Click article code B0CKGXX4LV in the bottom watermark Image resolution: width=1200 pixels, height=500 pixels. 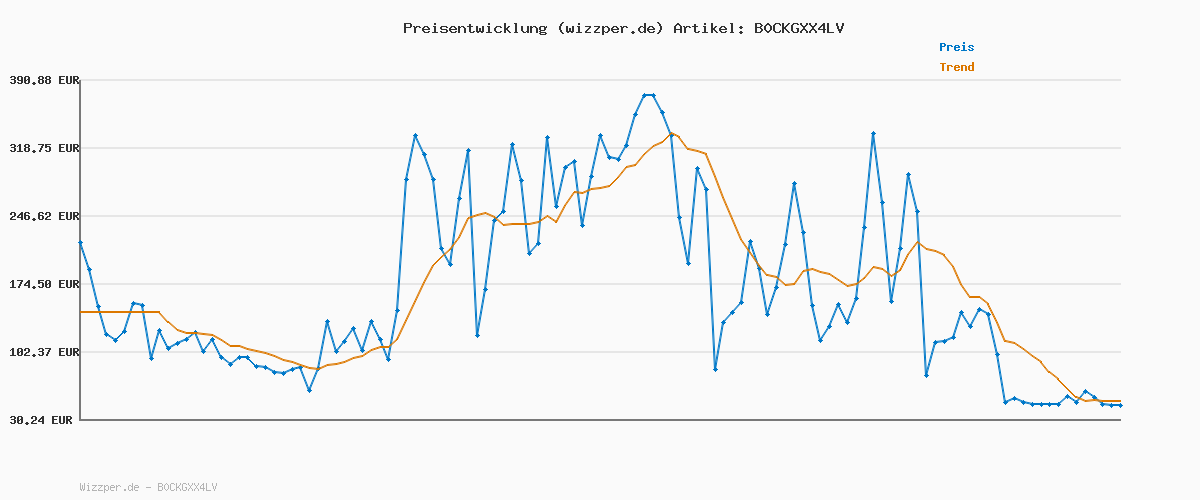[187, 487]
